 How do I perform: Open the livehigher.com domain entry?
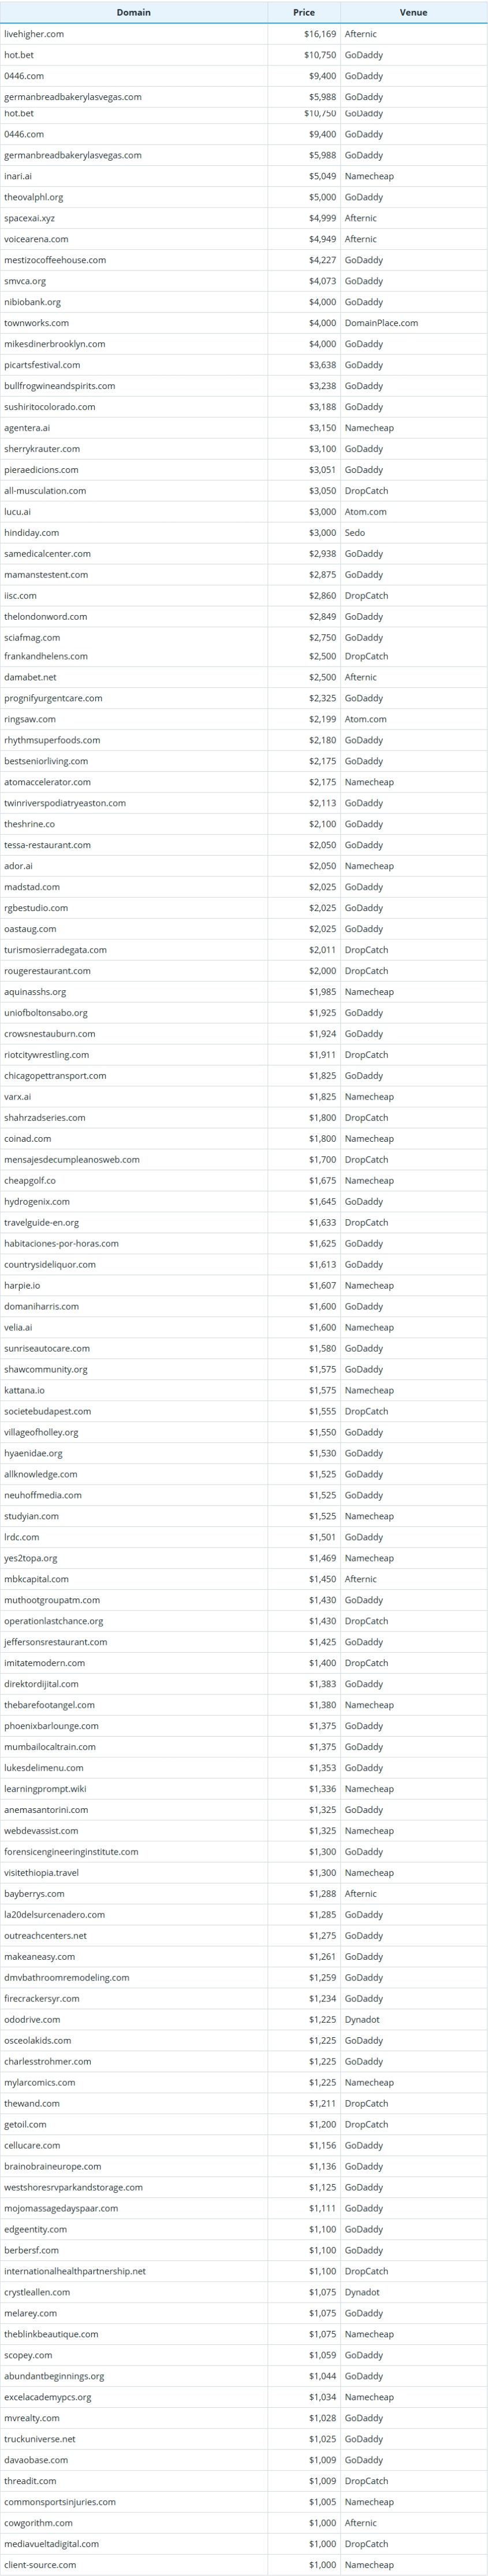(34, 34)
